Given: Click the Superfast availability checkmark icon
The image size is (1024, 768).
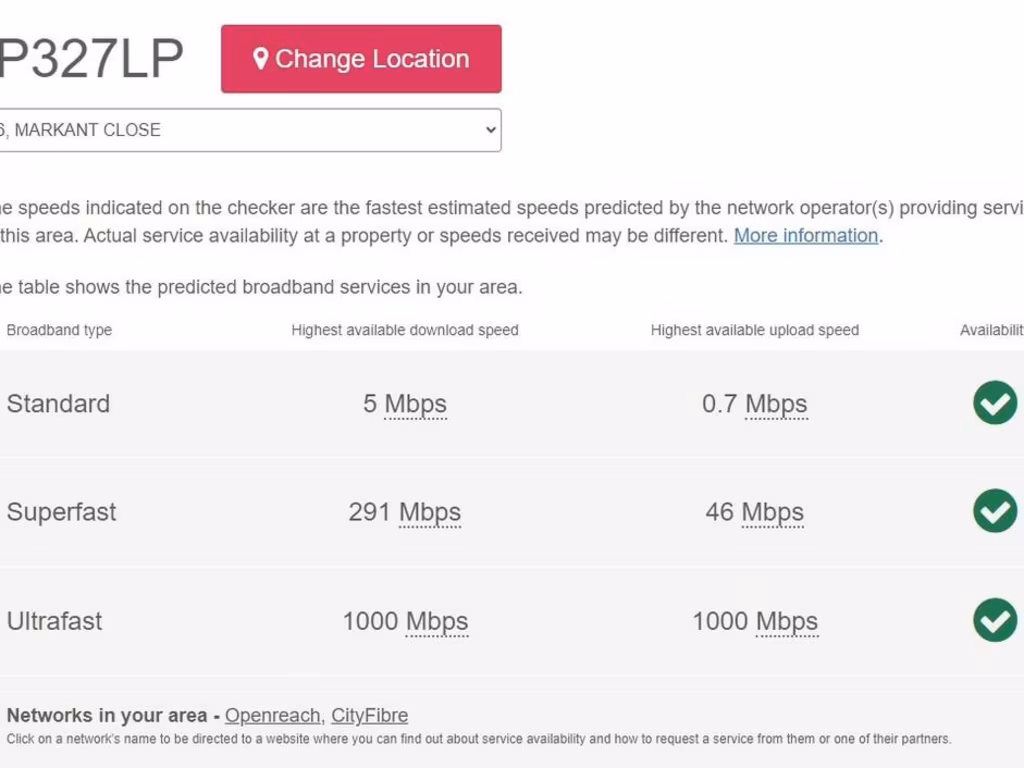Looking at the screenshot, I should tap(995, 511).
